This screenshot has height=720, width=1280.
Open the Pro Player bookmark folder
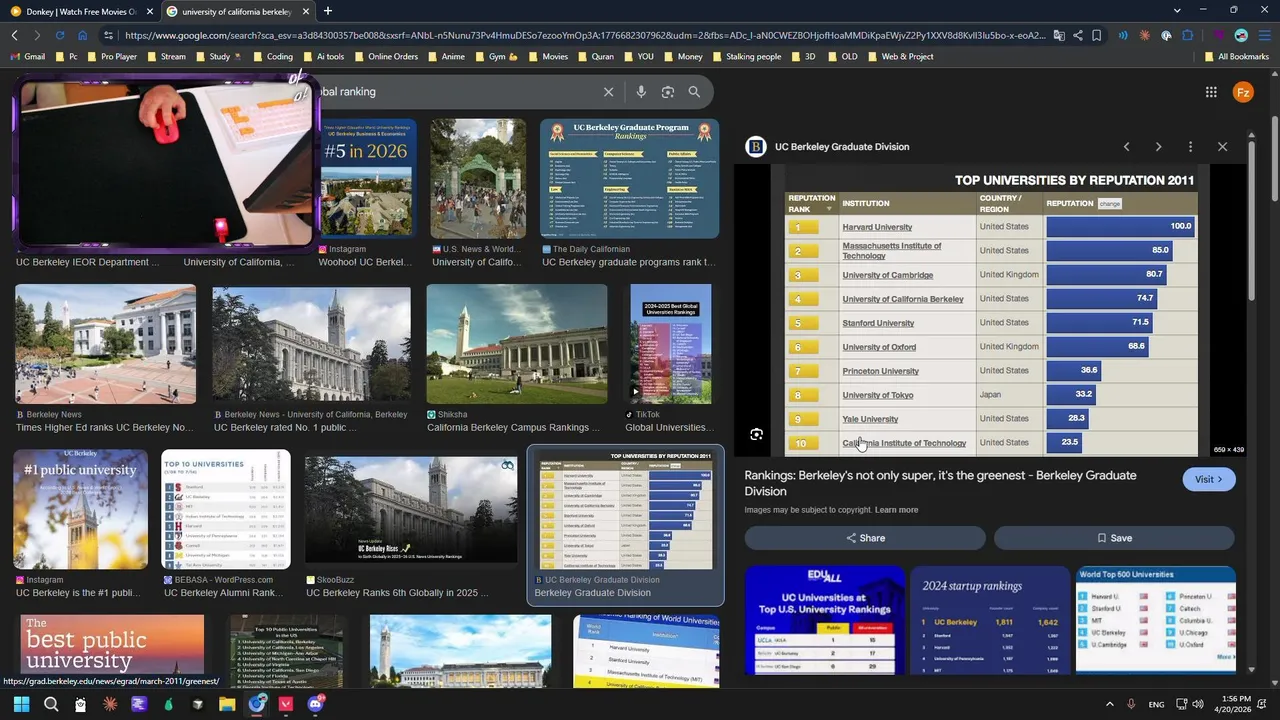[111, 57]
